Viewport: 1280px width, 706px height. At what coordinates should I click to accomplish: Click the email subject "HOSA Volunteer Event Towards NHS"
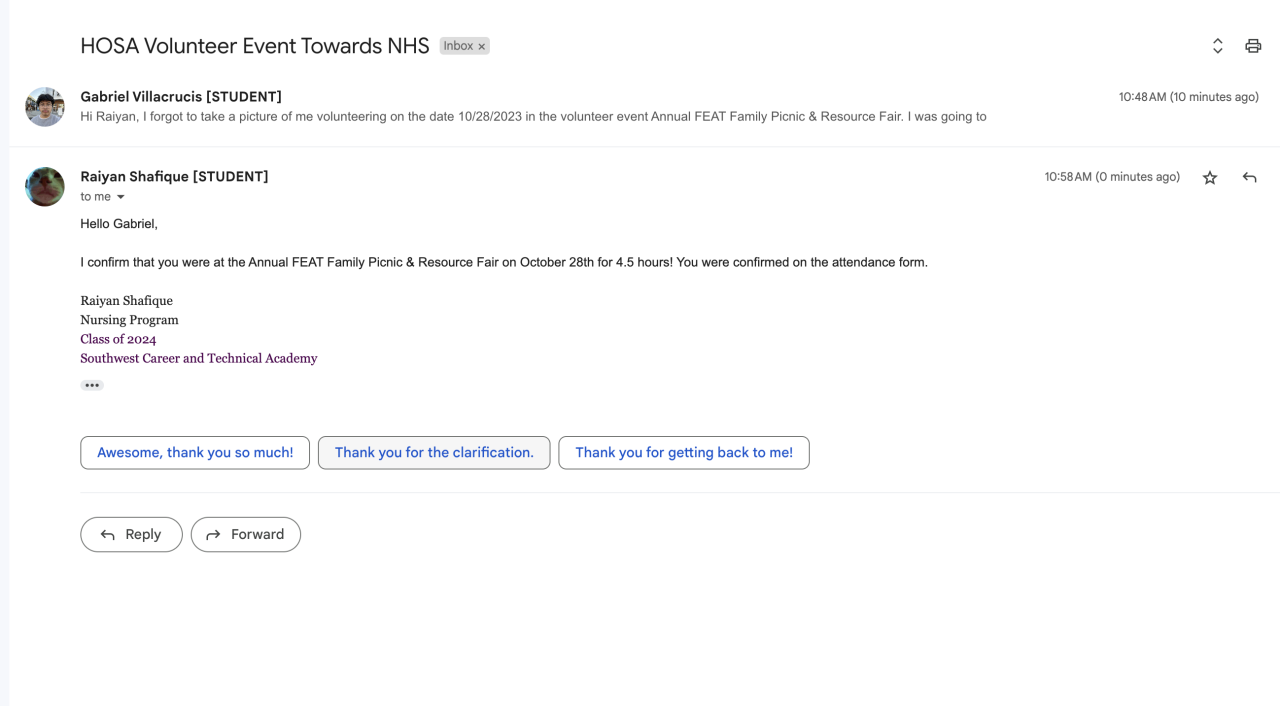[x=255, y=46]
